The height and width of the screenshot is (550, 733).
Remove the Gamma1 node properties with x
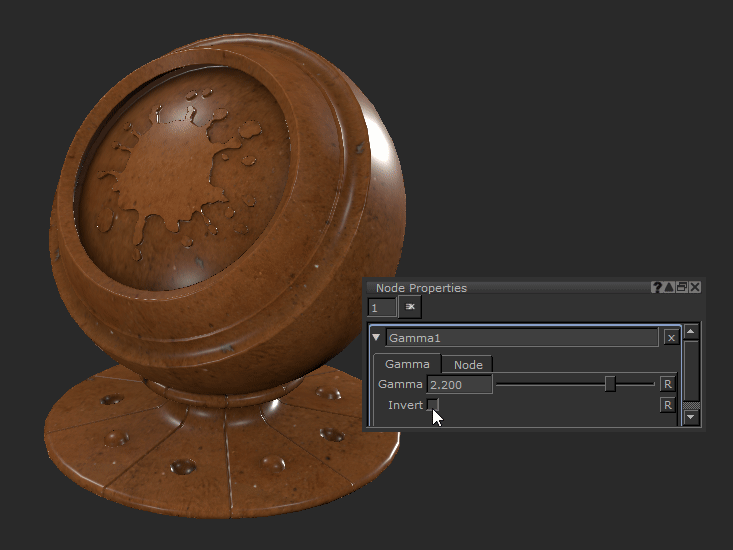[671, 338]
